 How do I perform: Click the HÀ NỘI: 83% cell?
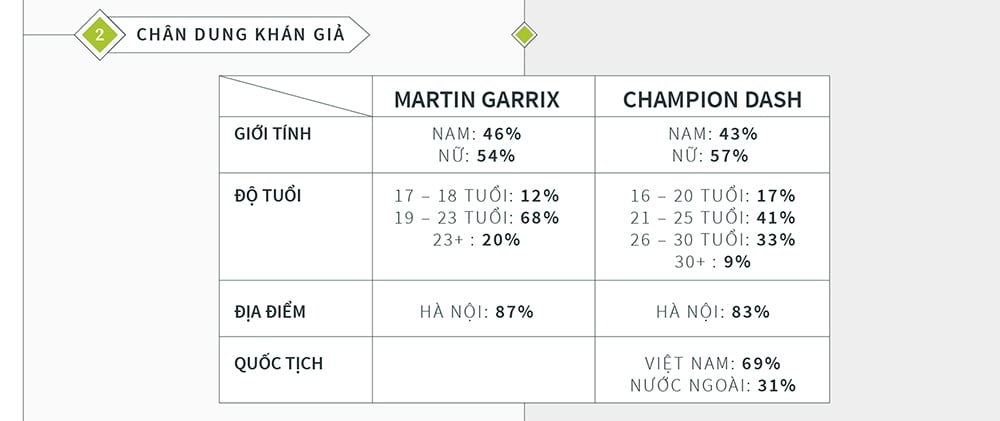click(713, 312)
